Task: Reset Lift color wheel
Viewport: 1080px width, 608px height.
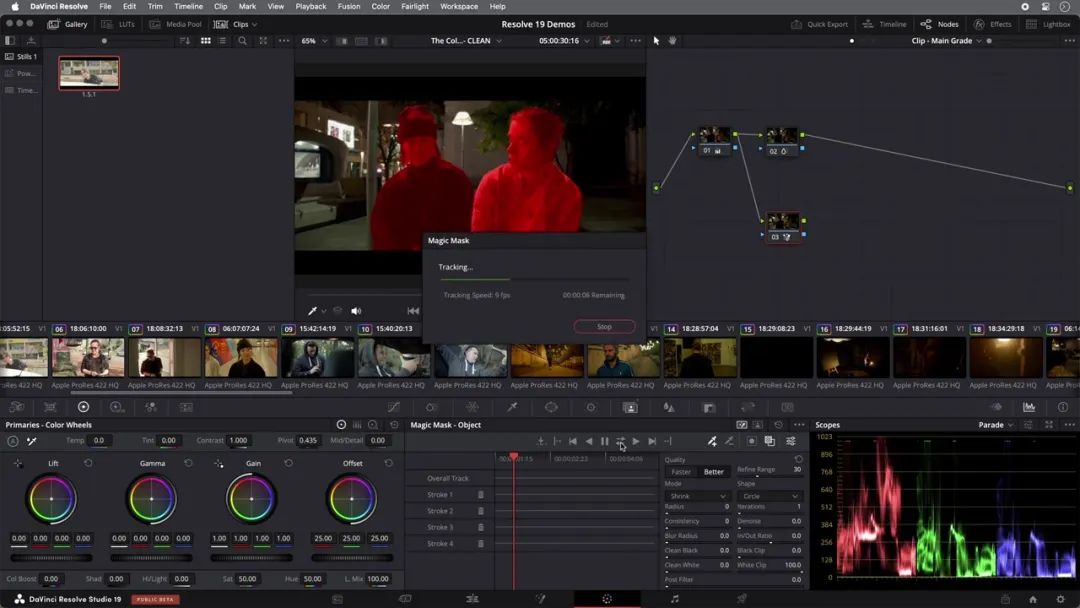Action: [88, 463]
